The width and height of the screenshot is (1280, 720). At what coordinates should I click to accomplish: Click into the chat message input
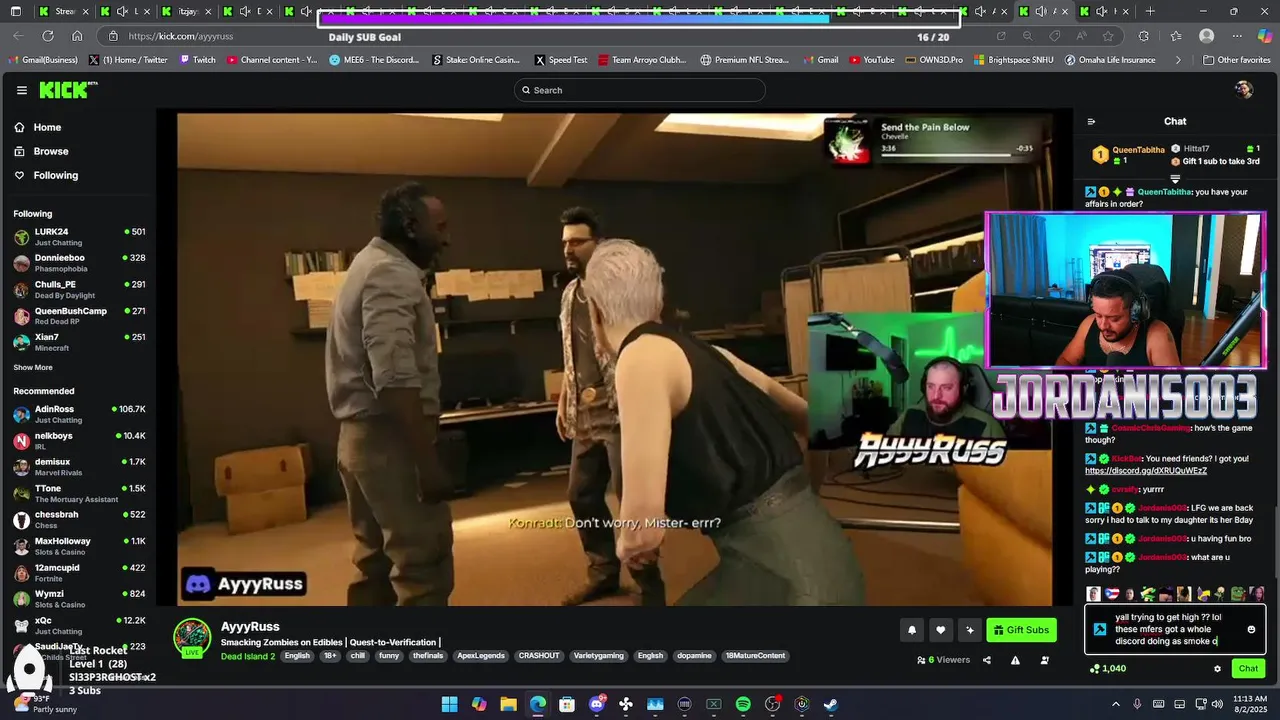pos(1176,630)
